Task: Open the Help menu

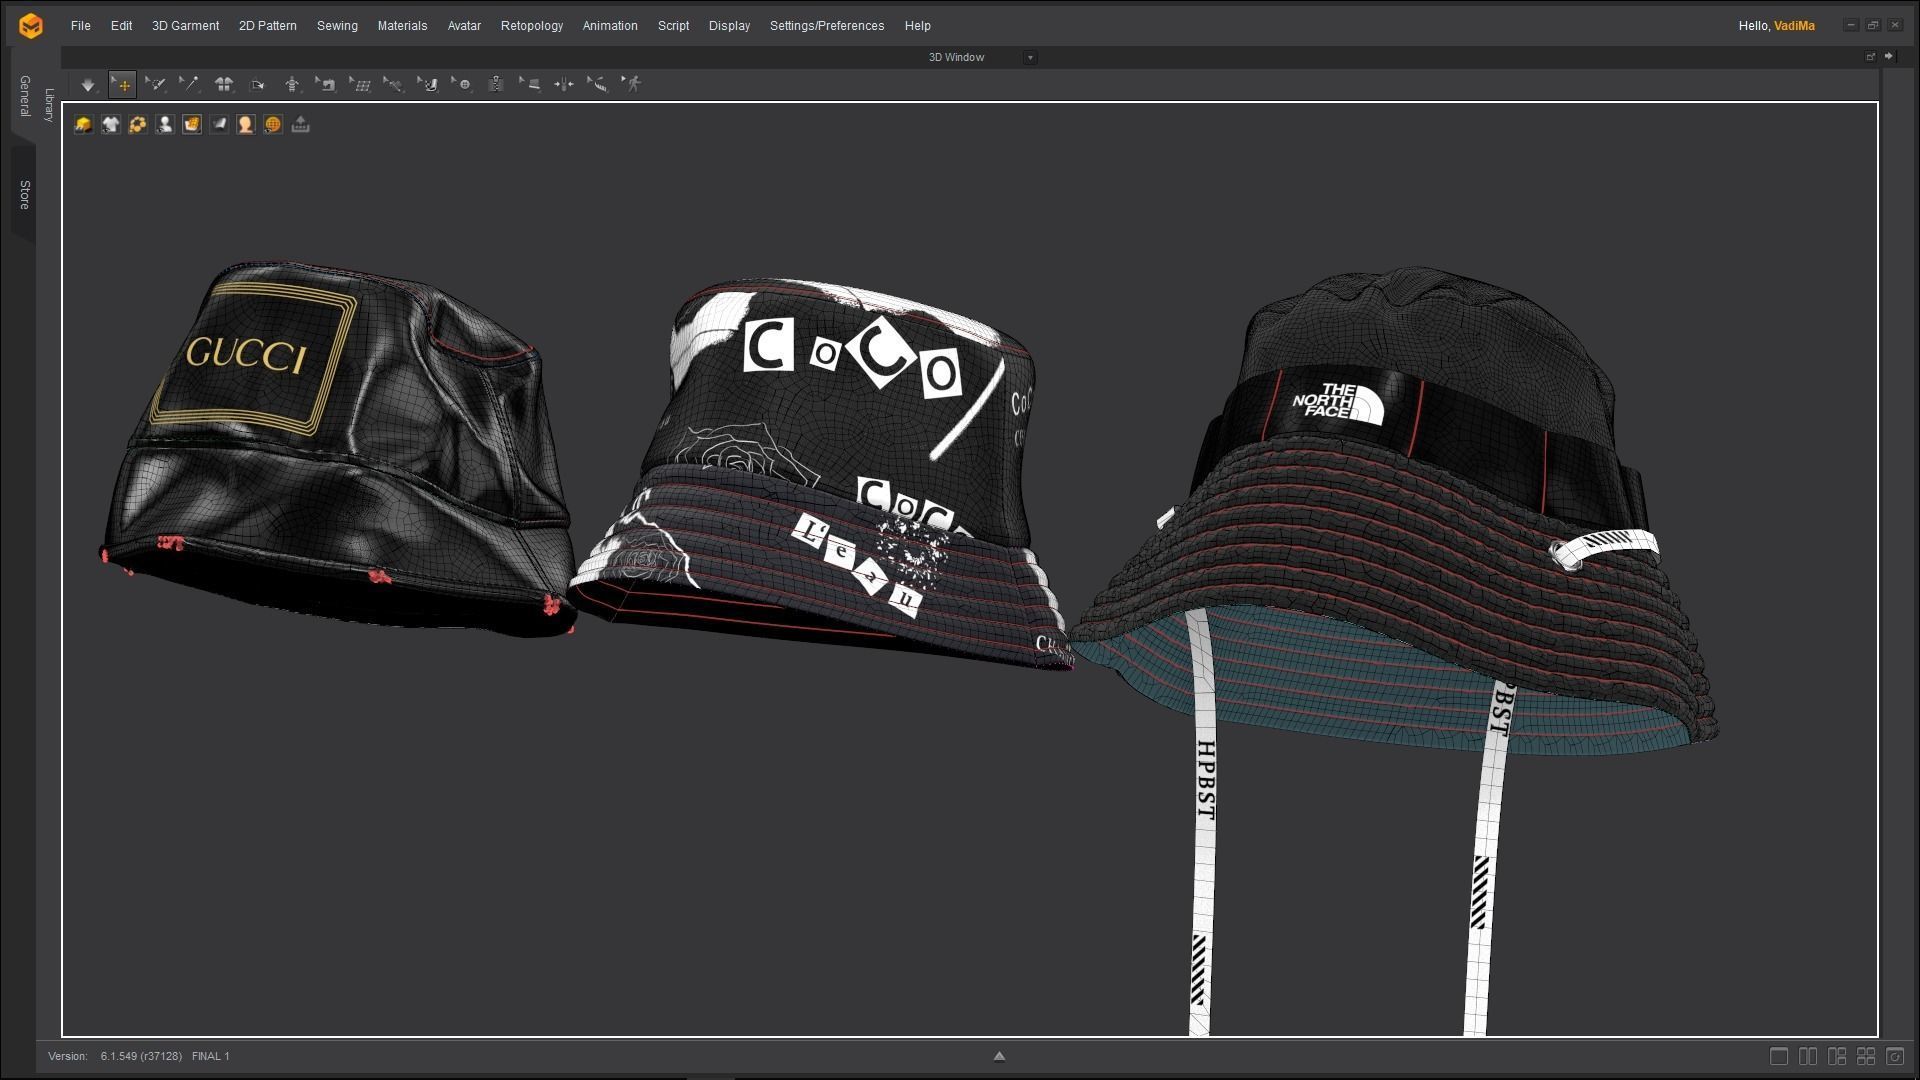Action: [917, 26]
